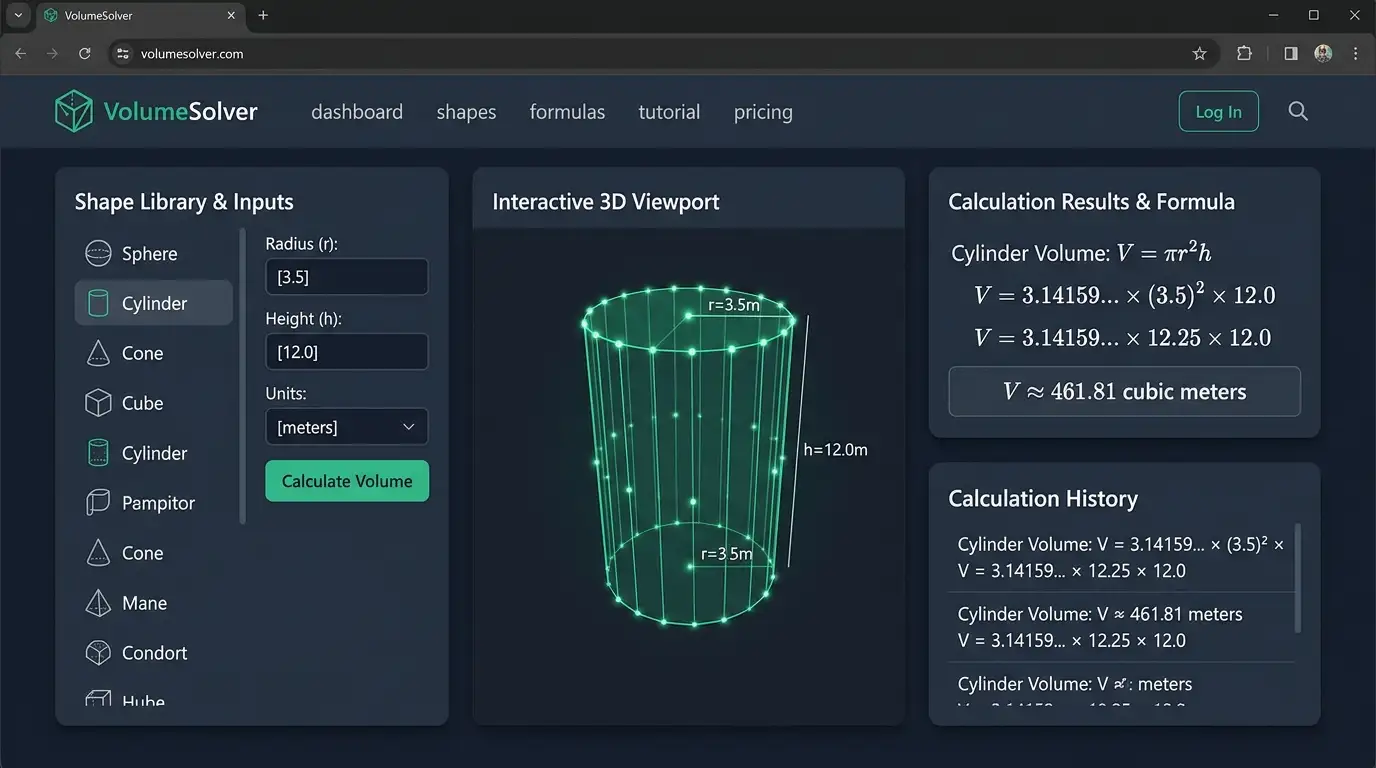1376x768 pixels.
Task: Click the formula line with 12.25 × 12.0 in Results
Action: (1122, 338)
